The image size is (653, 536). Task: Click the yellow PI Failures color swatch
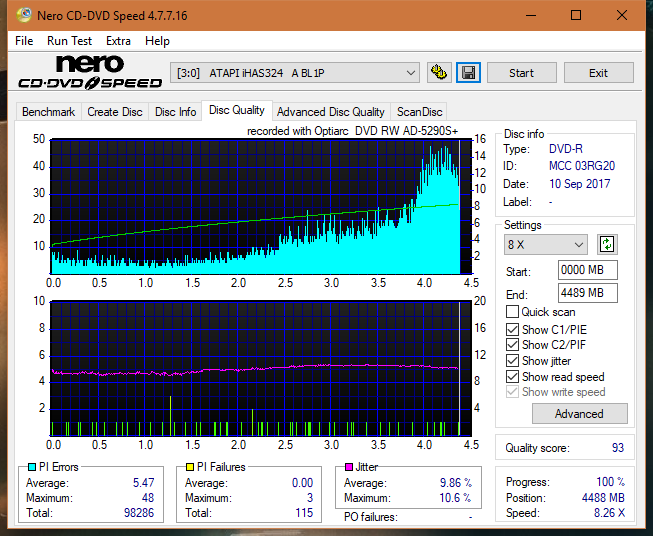[x=190, y=467]
